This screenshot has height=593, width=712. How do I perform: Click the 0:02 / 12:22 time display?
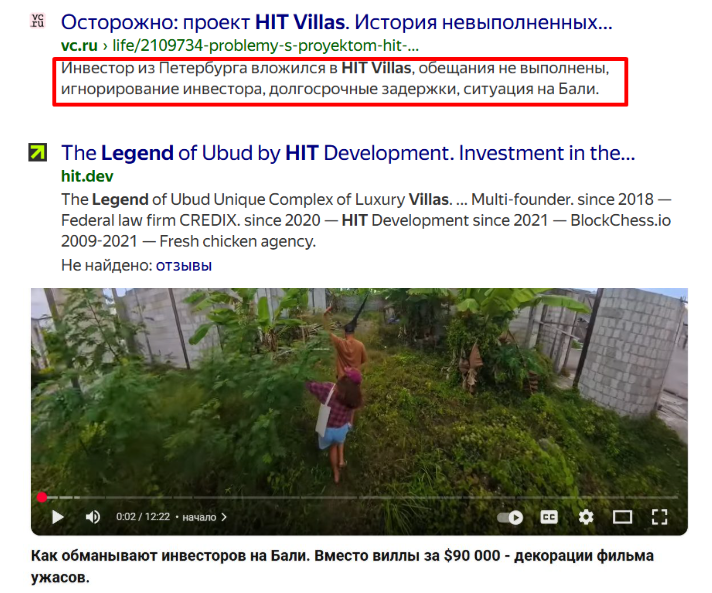(x=143, y=517)
